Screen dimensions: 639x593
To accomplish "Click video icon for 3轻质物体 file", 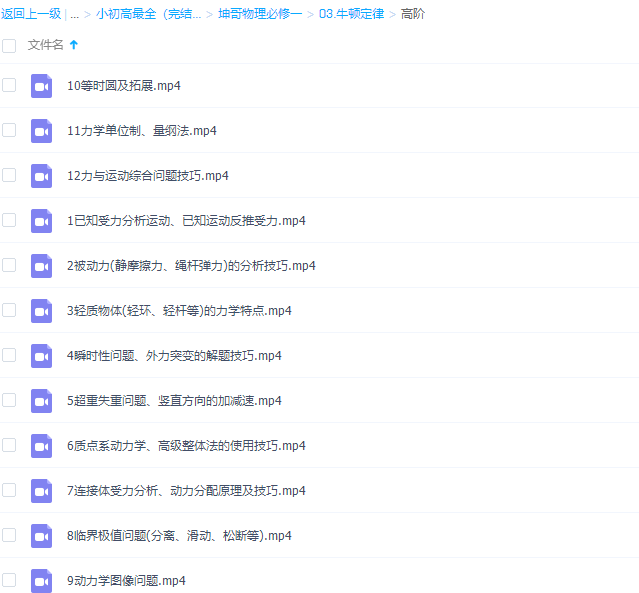I will click(x=41, y=311).
